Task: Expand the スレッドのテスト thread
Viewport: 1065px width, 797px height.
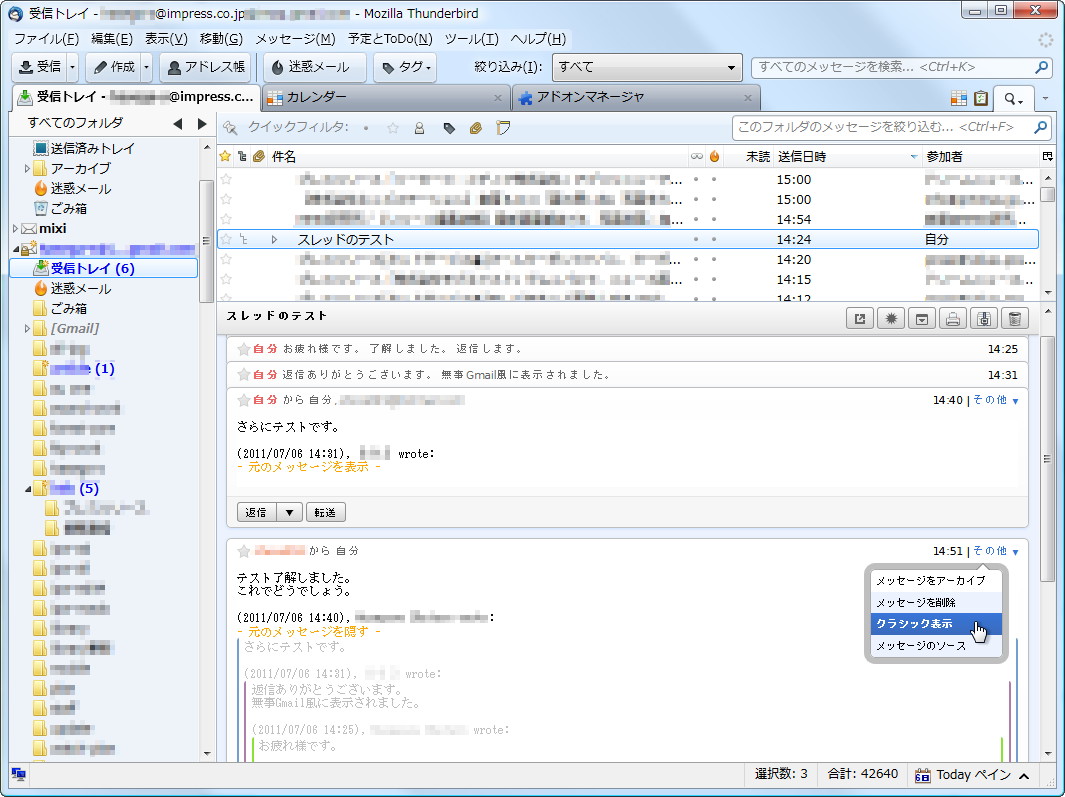Action: pyautogui.click(x=273, y=239)
